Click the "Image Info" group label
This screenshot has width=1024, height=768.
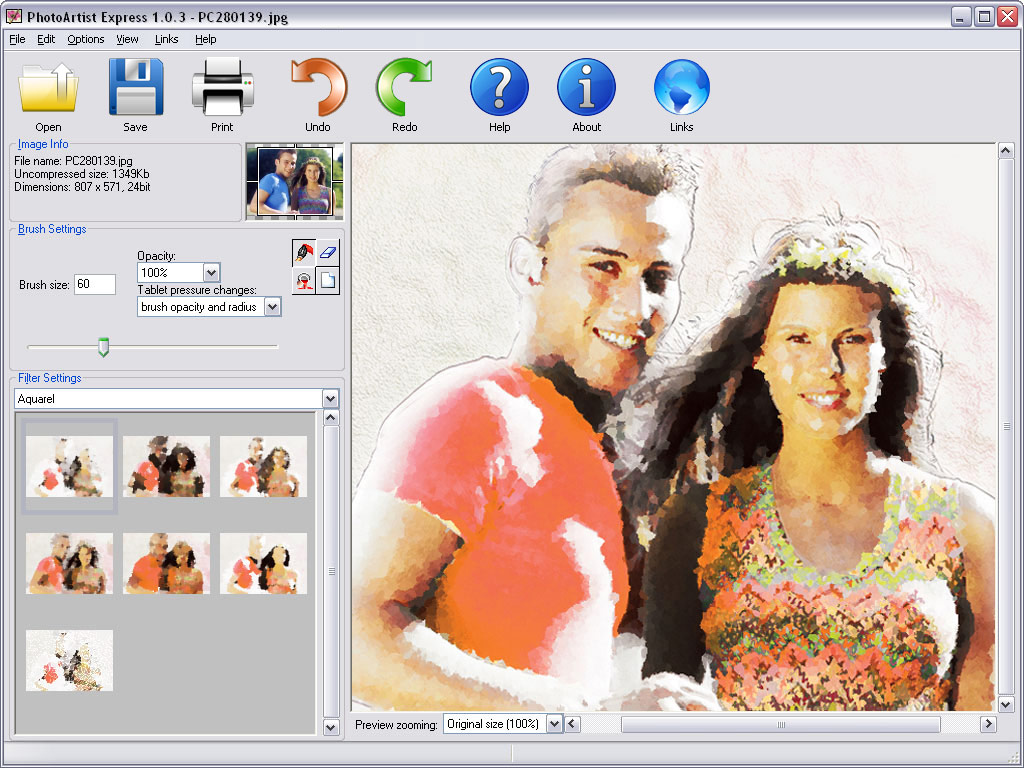pyautogui.click(x=43, y=144)
